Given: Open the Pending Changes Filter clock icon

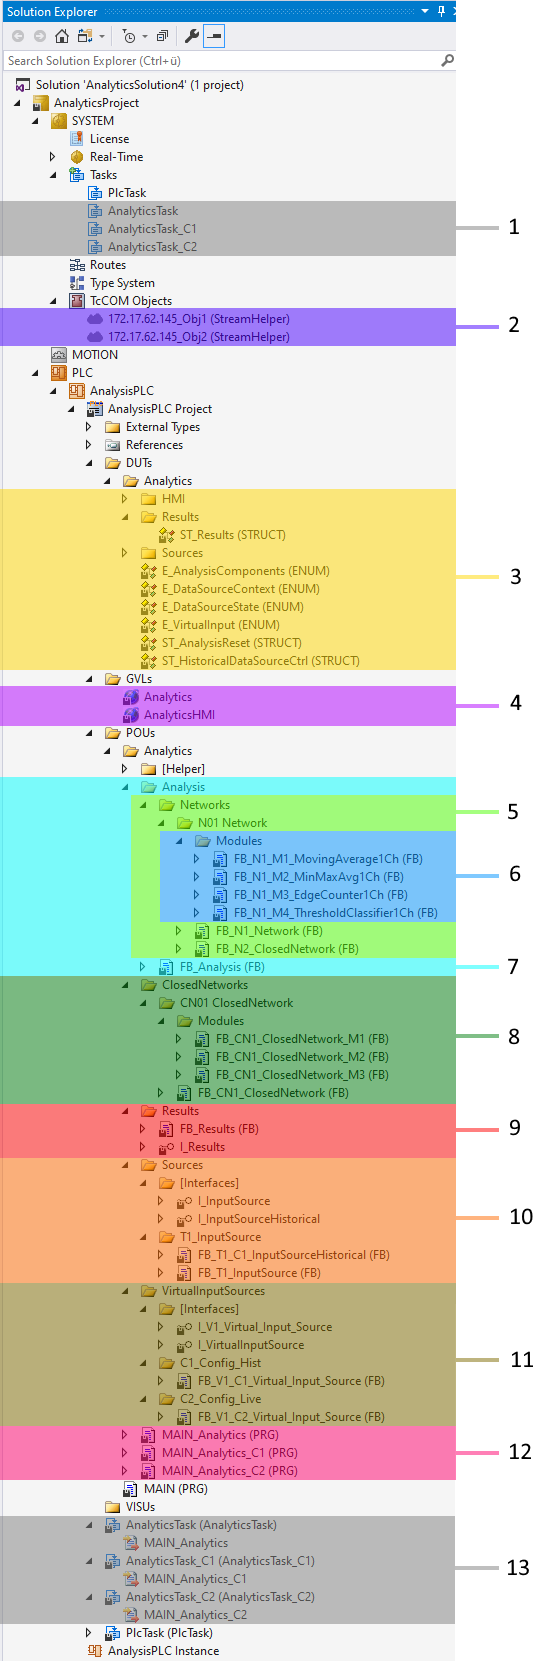Looking at the screenshot, I should [x=129, y=36].
